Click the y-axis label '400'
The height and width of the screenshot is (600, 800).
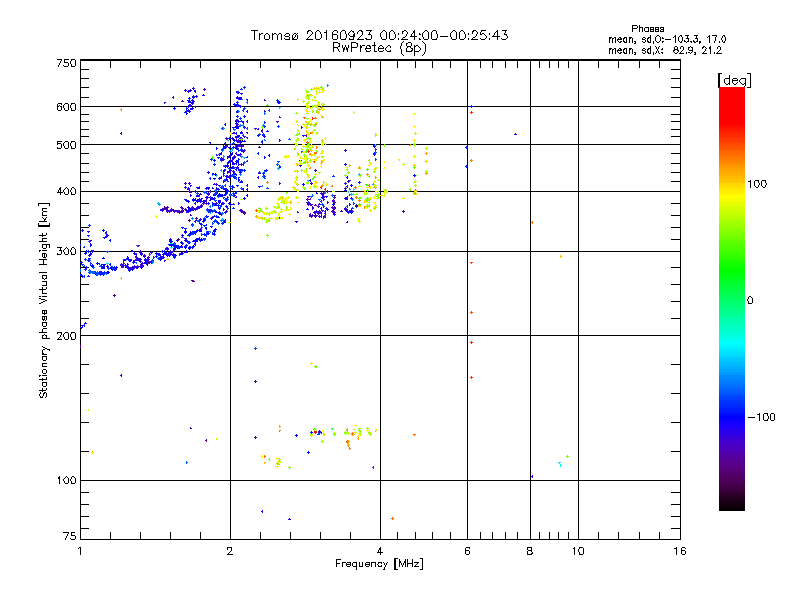pyautogui.click(x=66, y=191)
